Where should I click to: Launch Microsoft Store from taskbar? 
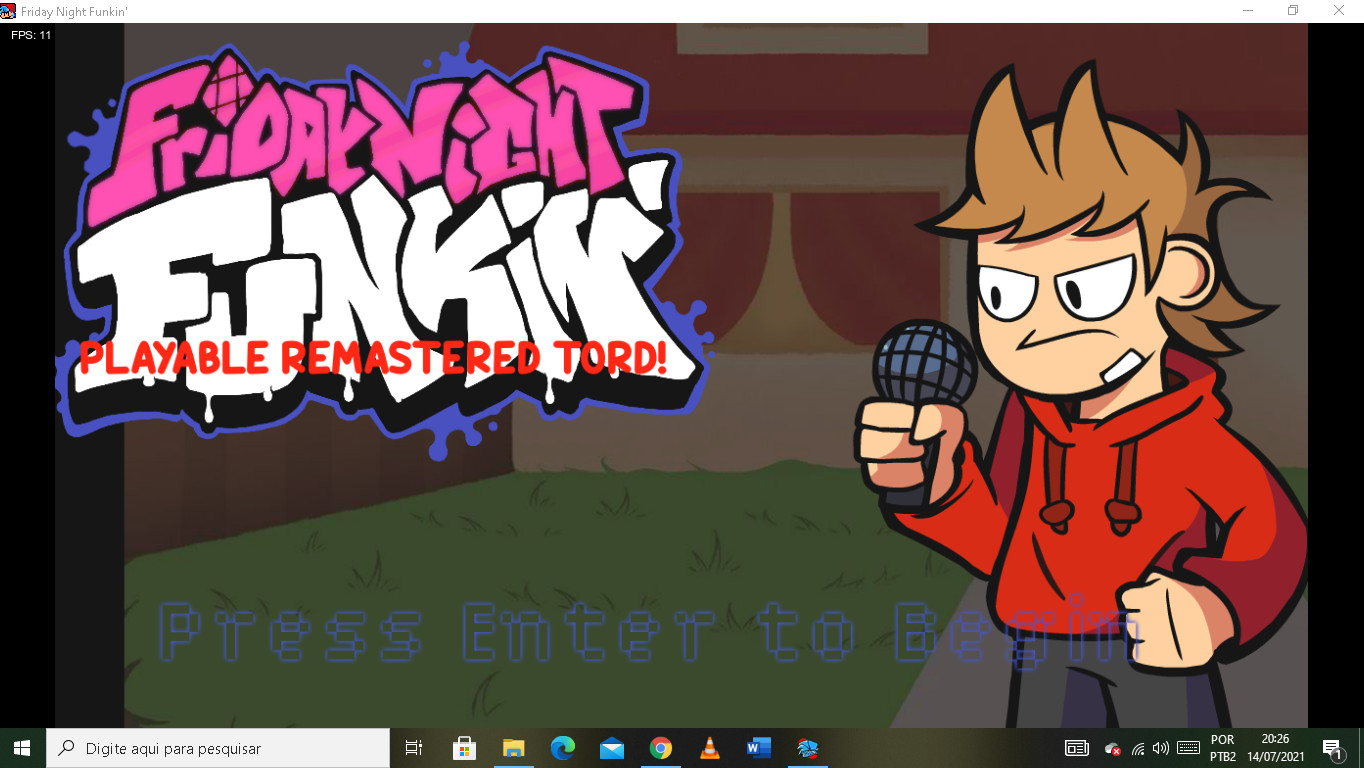pos(464,748)
